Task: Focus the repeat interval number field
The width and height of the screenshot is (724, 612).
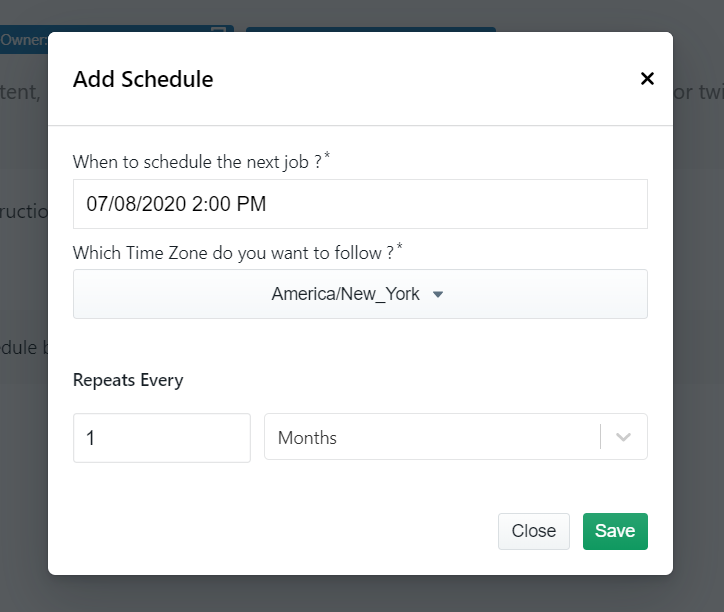Action: click(x=162, y=437)
